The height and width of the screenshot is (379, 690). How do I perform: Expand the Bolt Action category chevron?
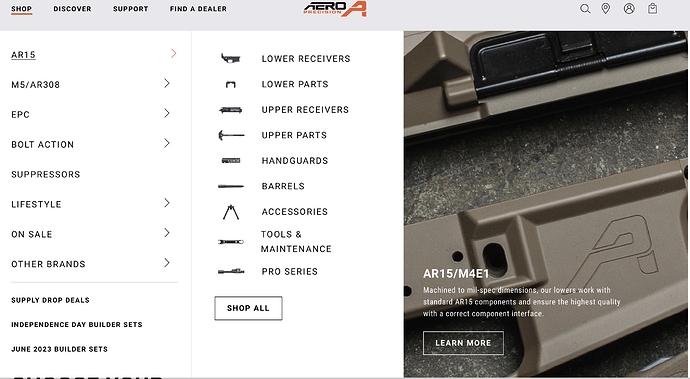point(167,143)
